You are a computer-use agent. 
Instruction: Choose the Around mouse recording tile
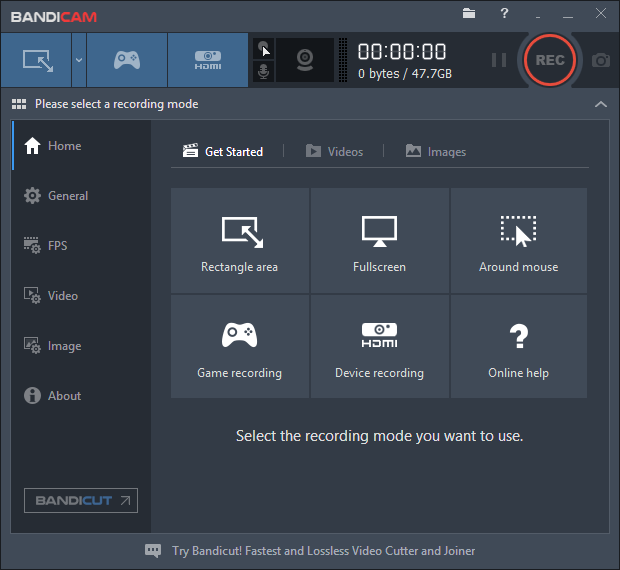tap(519, 240)
